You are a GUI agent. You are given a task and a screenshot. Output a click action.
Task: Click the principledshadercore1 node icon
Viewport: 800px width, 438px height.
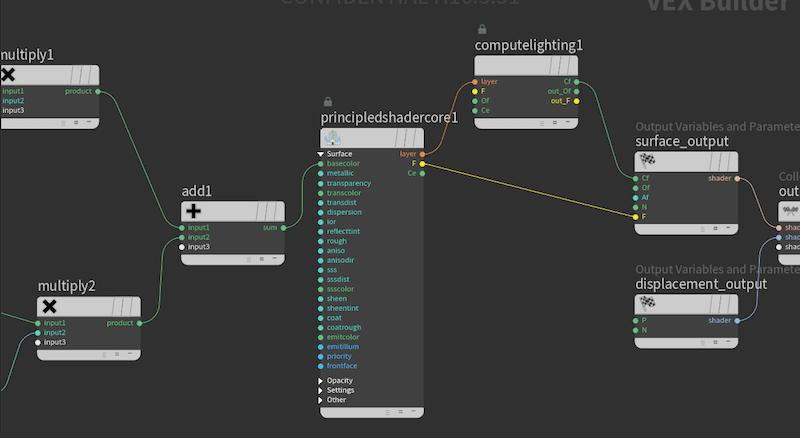tap(331, 138)
